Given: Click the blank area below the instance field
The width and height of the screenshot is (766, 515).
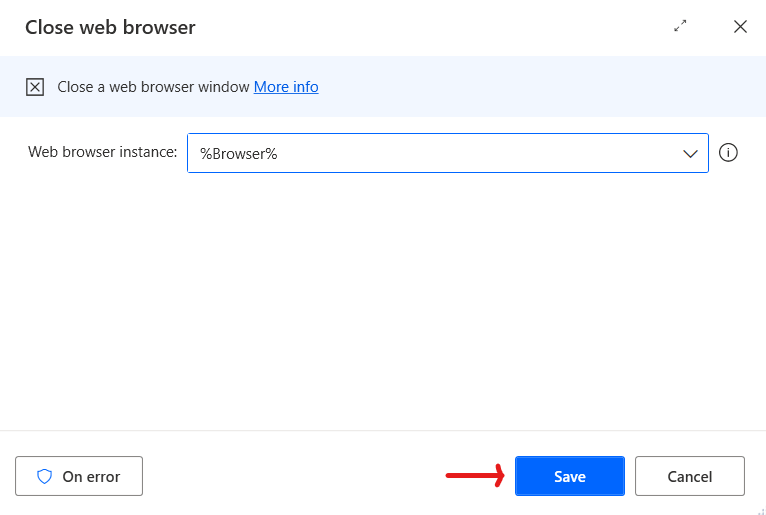Looking at the screenshot, I should pos(383,300).
